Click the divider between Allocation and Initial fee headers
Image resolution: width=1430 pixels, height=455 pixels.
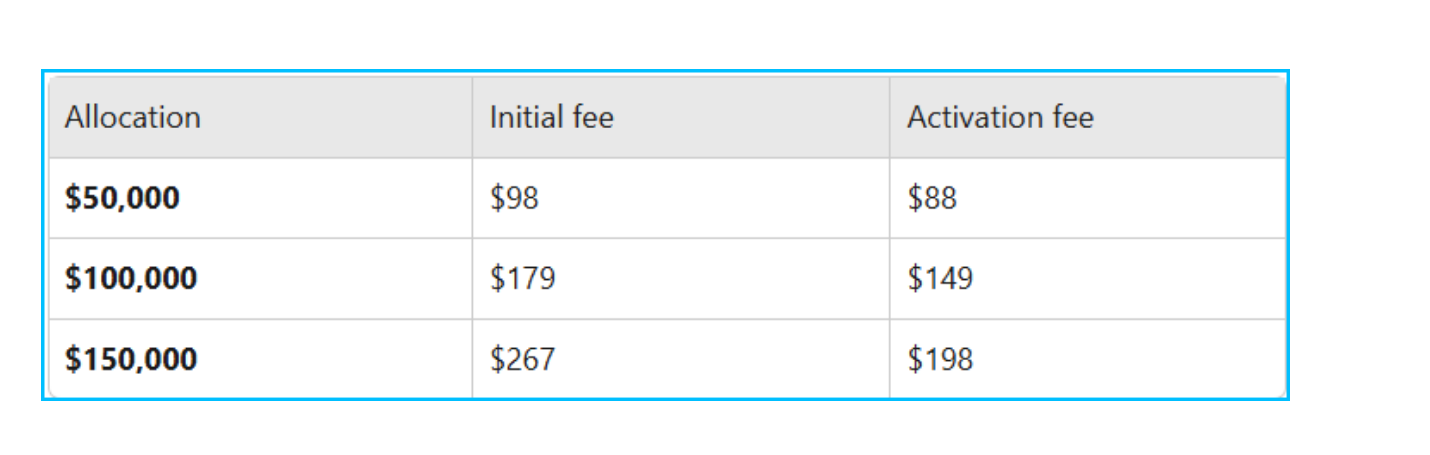[472, 117]
